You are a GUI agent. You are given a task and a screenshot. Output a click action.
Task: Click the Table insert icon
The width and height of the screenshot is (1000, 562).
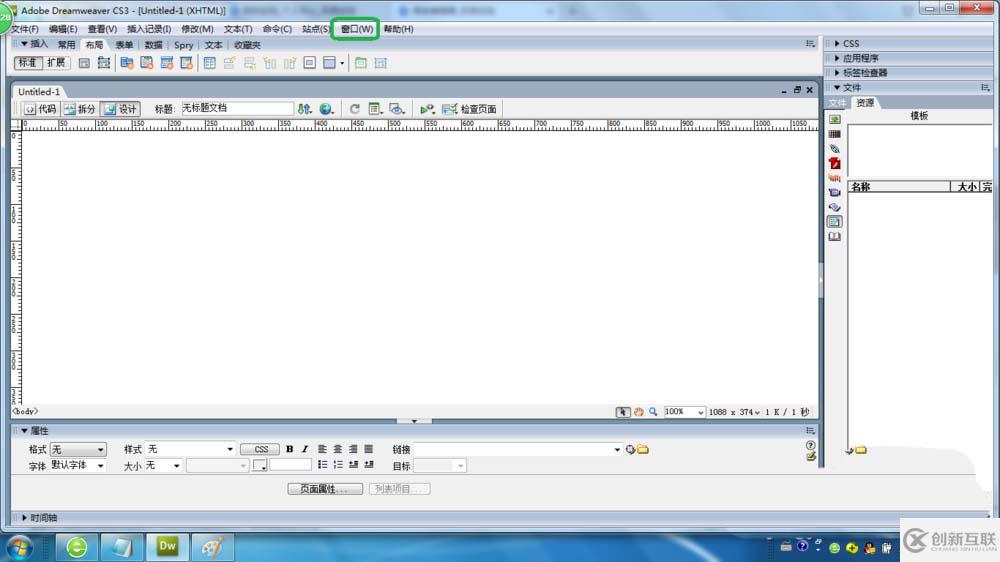point(209,63)
